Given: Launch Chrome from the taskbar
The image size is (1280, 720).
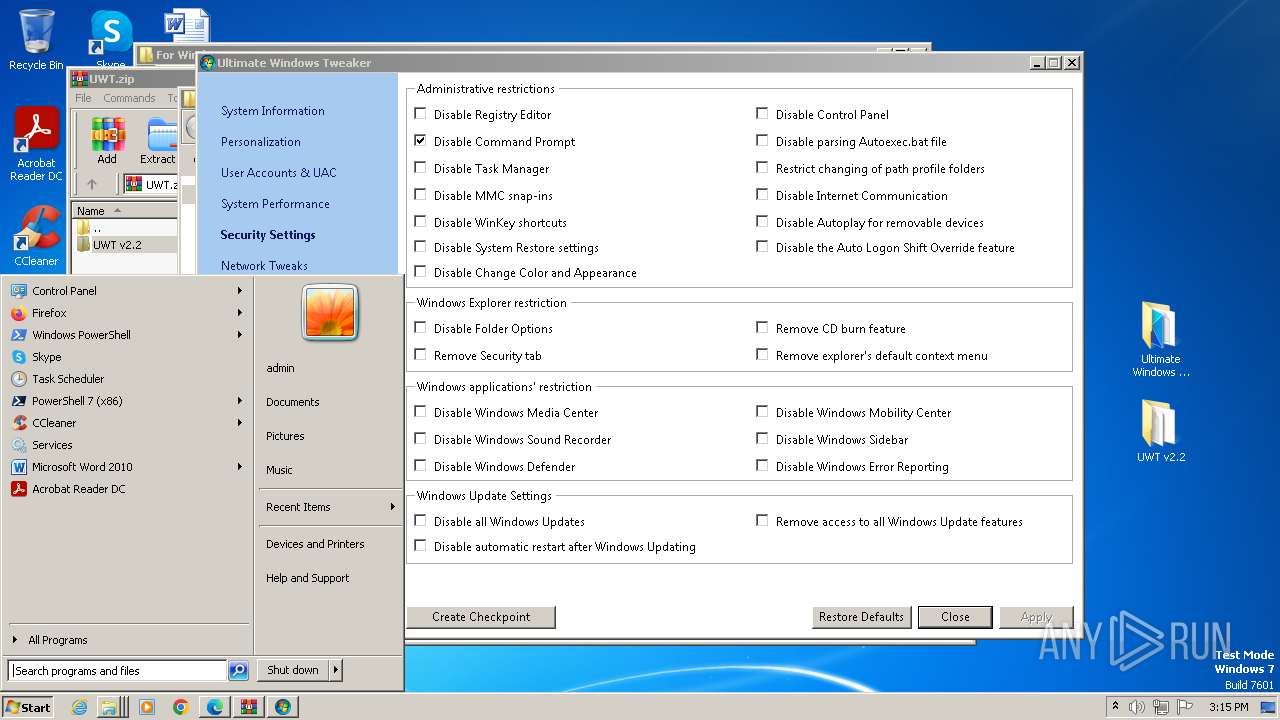Looking at the screenshot, I should 180,707.
